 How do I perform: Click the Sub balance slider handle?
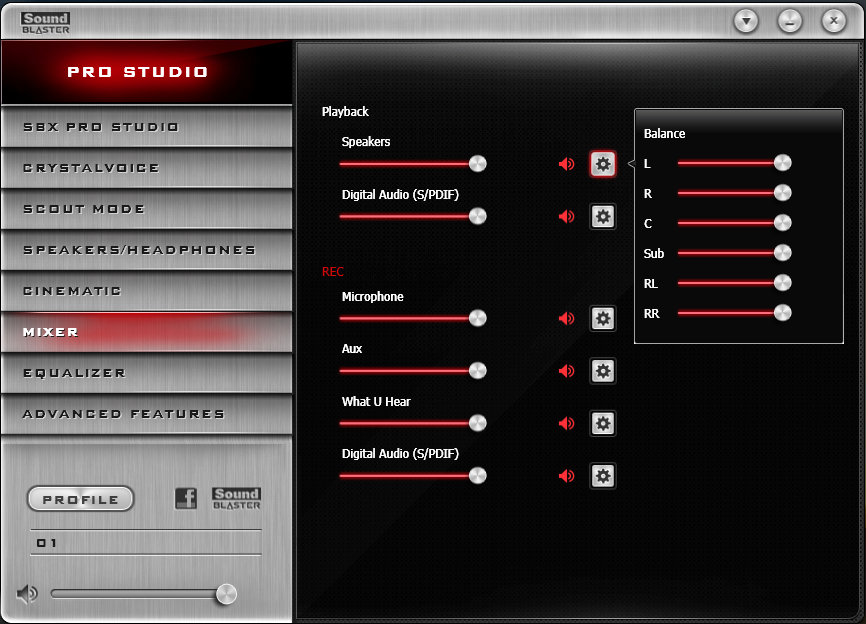tap(783, 253)
